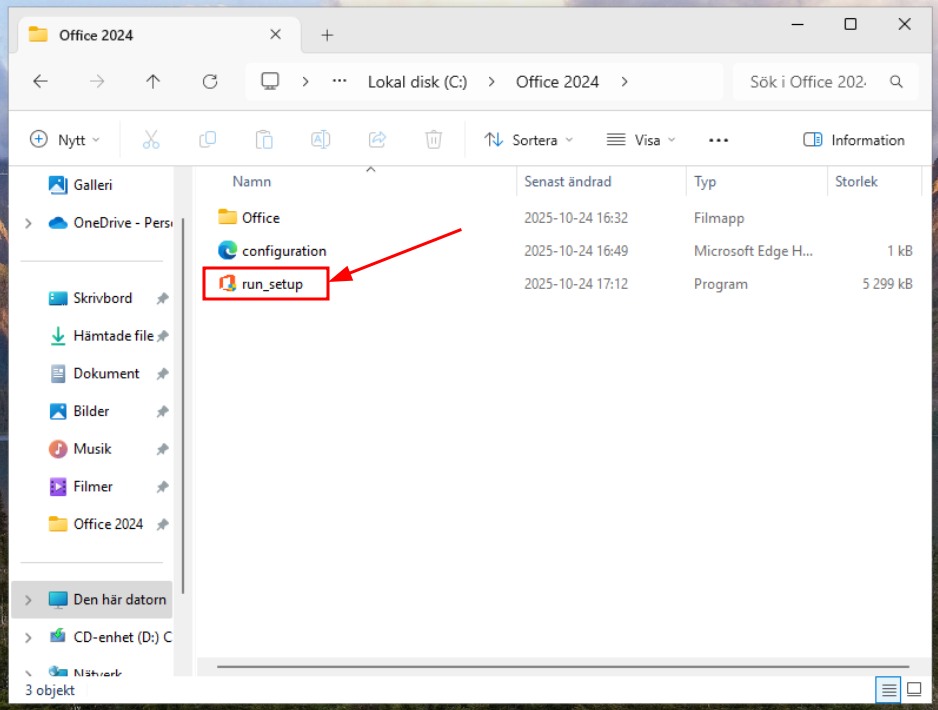Click the Share icon in toolbar
The height and width of the screenshot is (710, 938).
[377, 140]
